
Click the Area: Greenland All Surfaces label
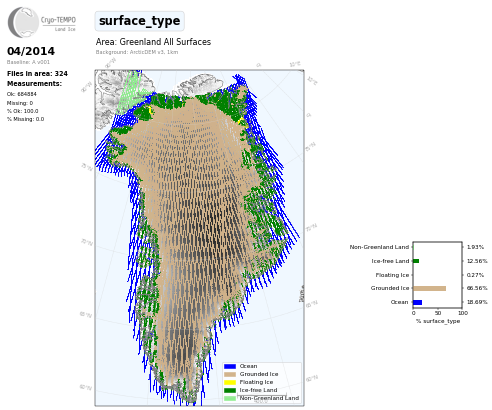(x=153, y=42)
